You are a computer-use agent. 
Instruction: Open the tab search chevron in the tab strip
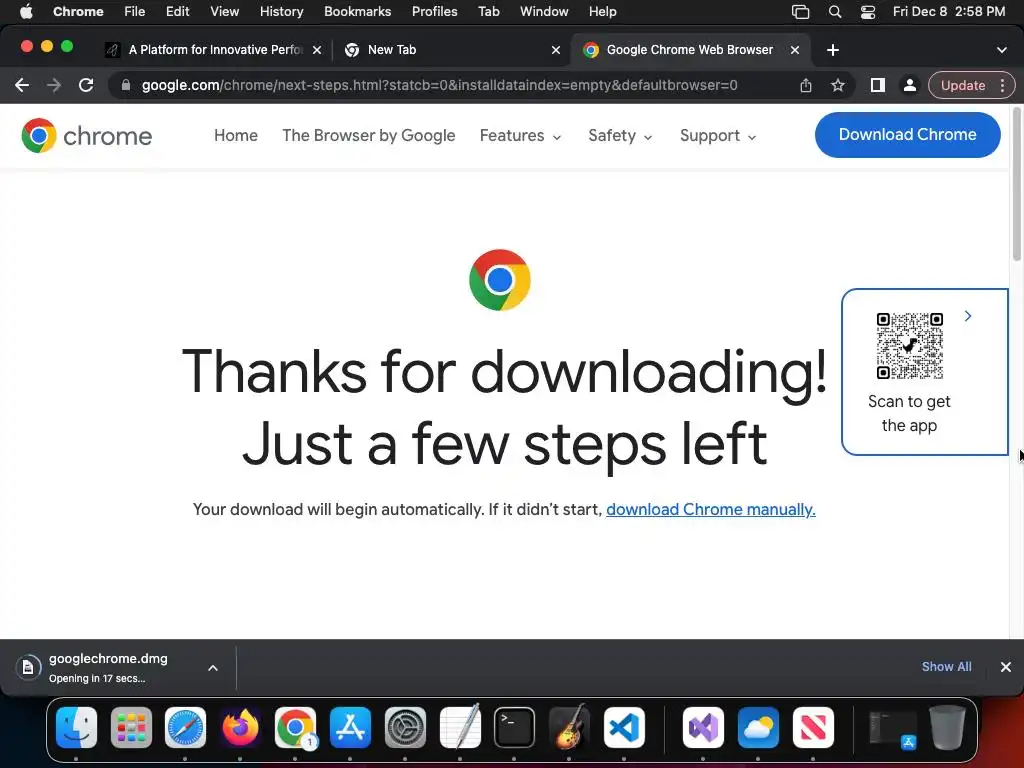tap(1002, 50)
